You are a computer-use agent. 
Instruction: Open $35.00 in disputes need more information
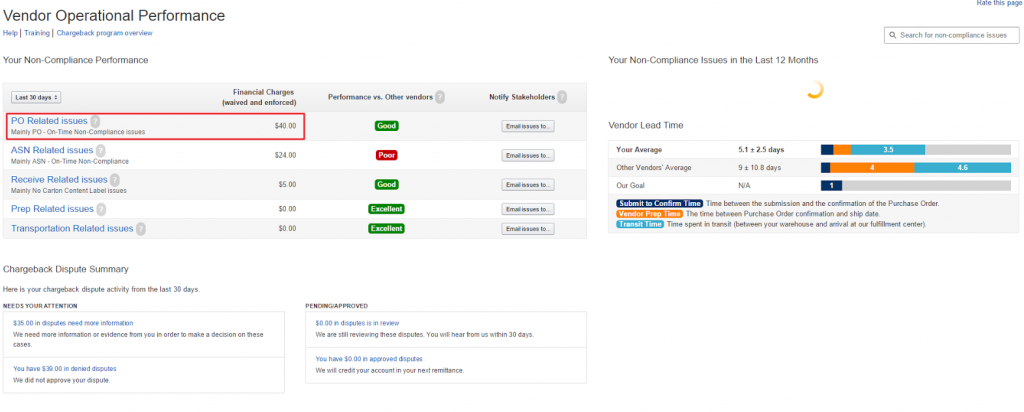pos(73,323)
